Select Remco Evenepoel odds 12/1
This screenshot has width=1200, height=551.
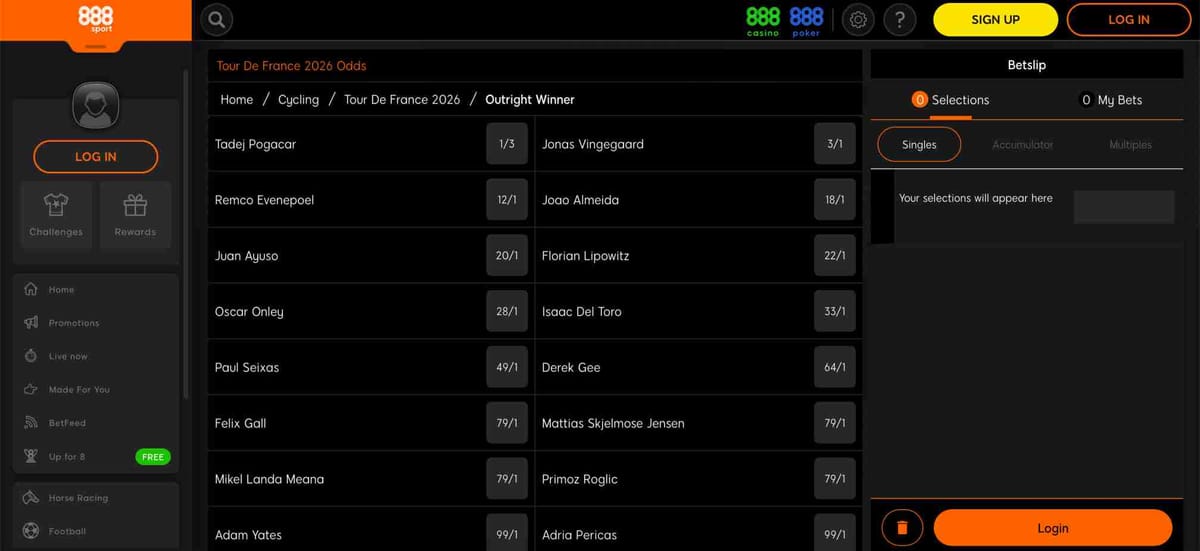(507, 200)
